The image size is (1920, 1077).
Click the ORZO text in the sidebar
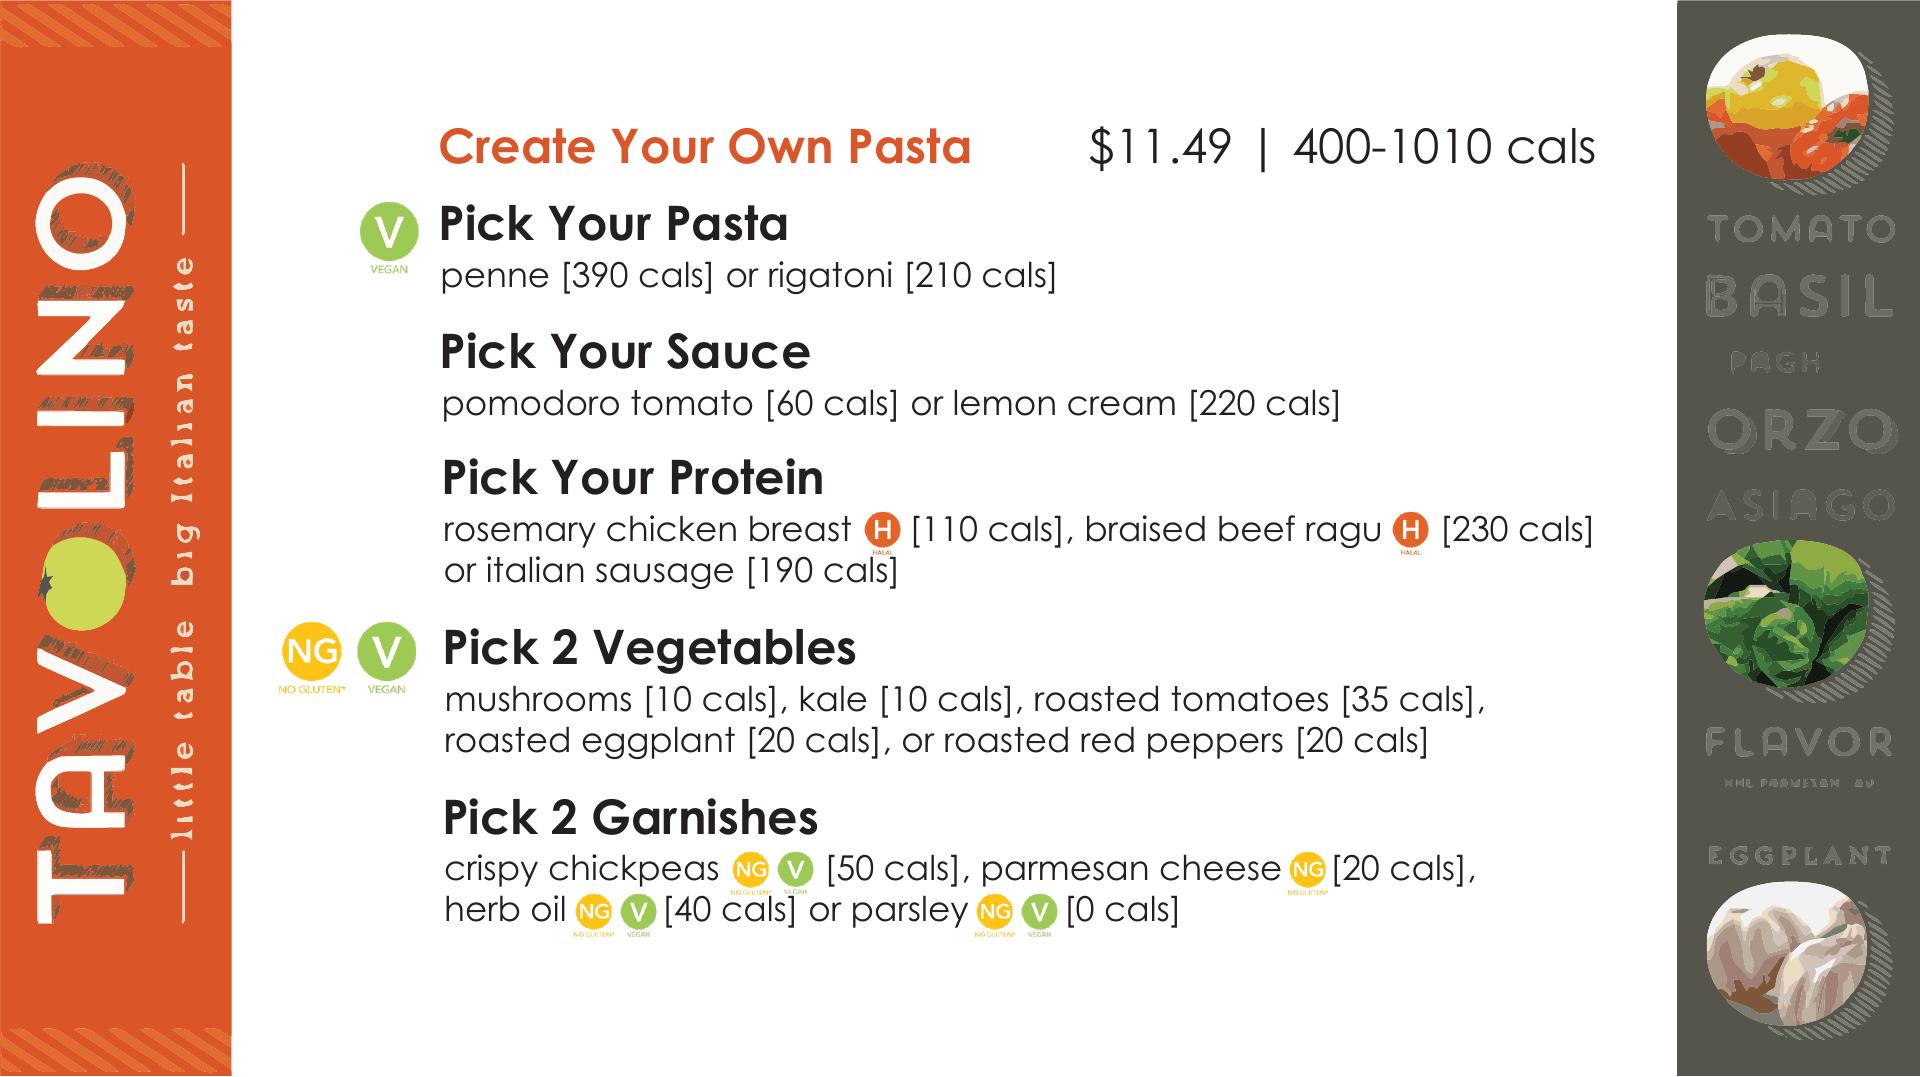(1800, 432)
